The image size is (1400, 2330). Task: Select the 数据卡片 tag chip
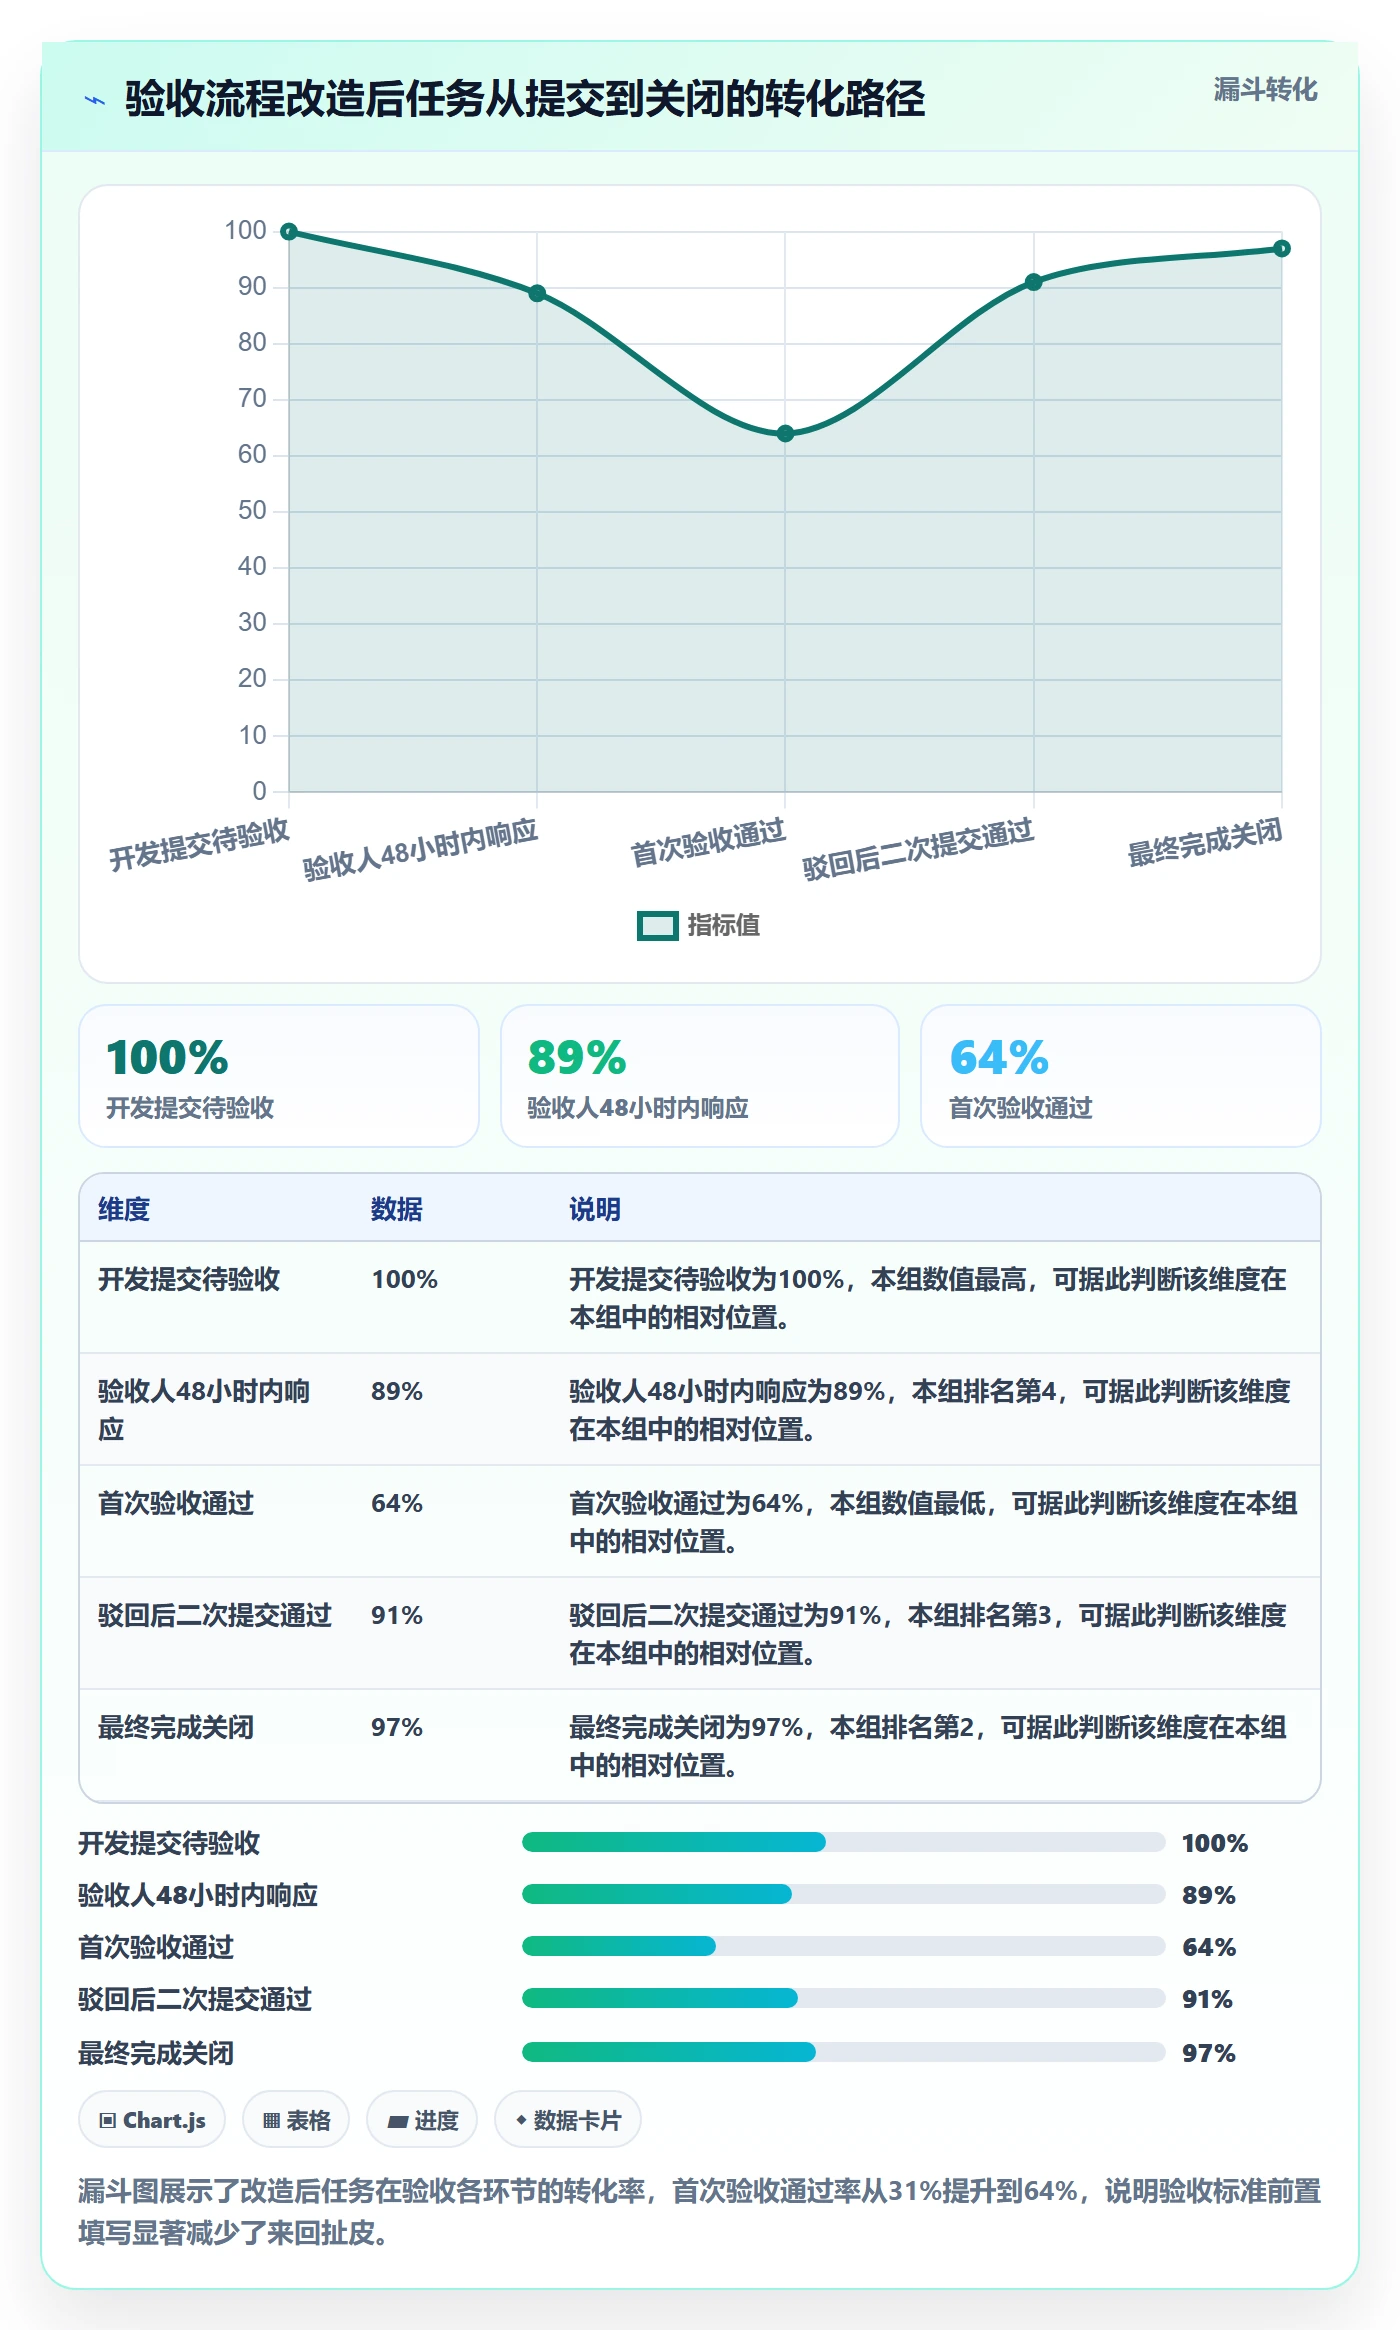568,2120
